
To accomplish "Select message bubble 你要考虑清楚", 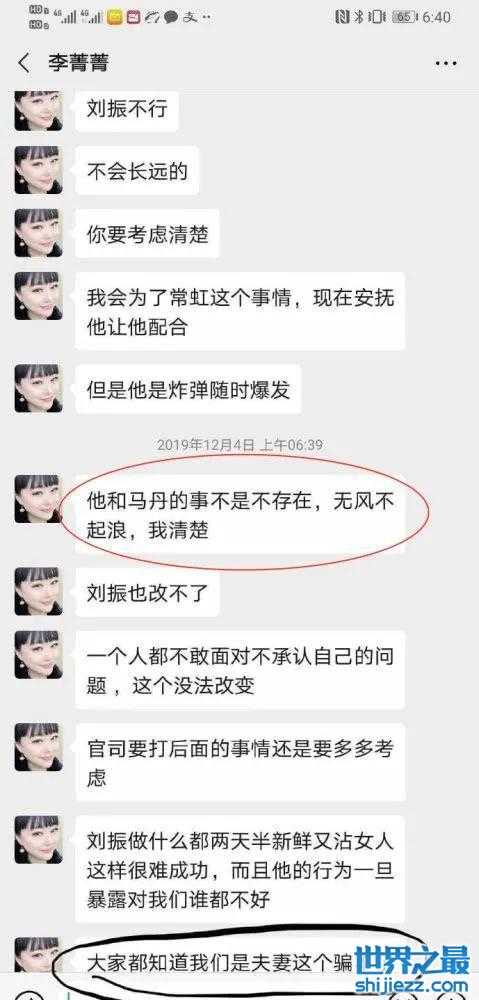I will (x=147, y=233).
